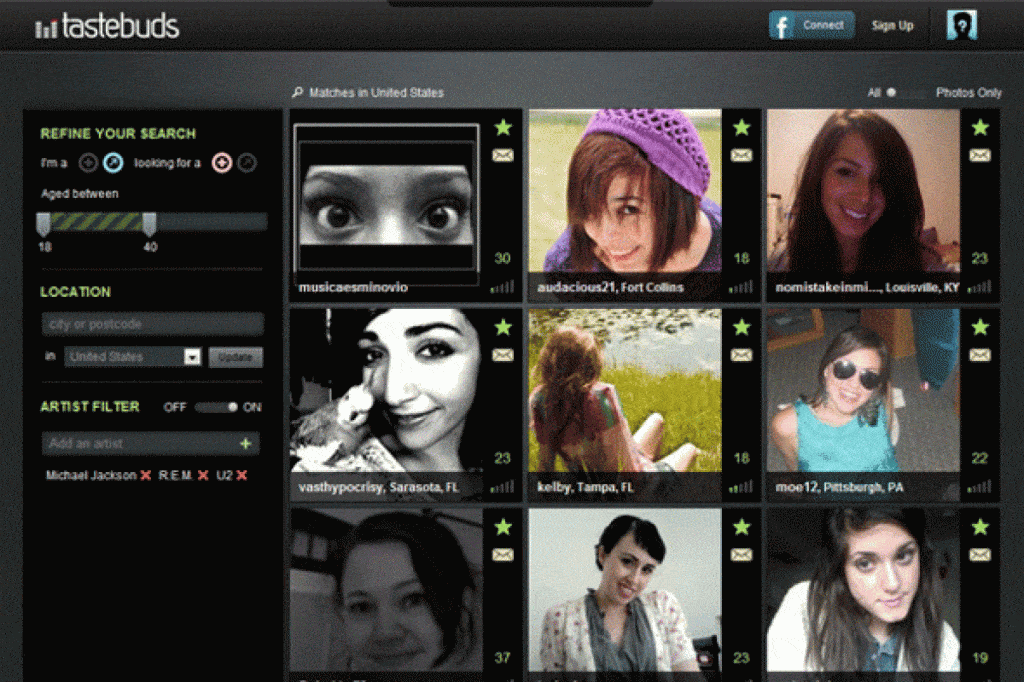Screen dimensions: 1024x682
Task: Favorite nomistakeinmi's profile with the star
Action: pos(980,128)
